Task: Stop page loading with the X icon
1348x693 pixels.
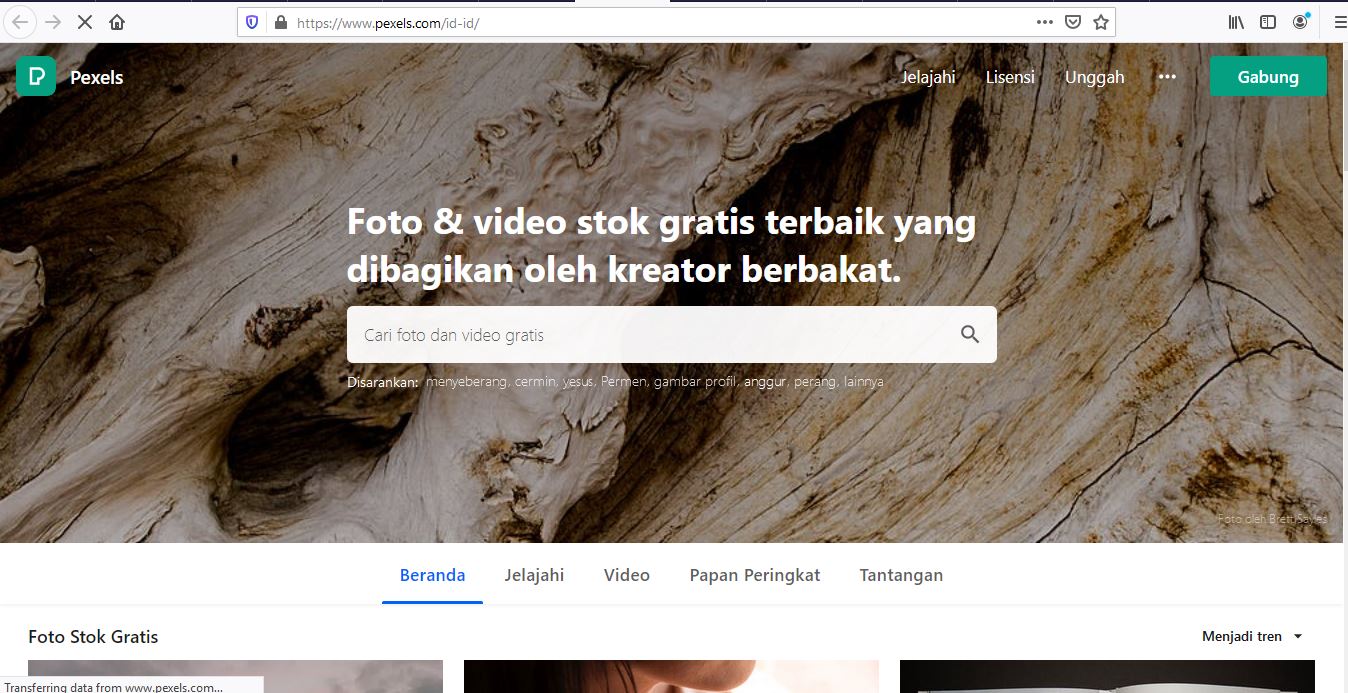Action: (84, 20)
